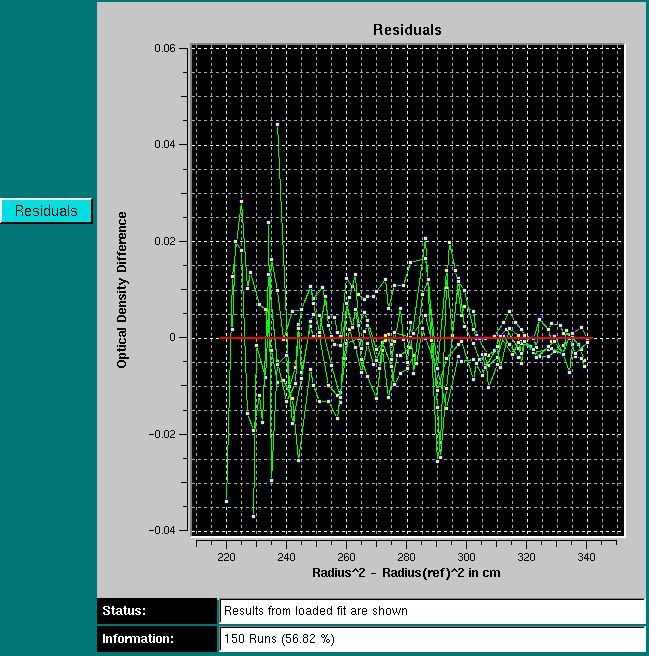Click the Optical Density Difference axis label
The image size is (649, 656).
point(122,289)
